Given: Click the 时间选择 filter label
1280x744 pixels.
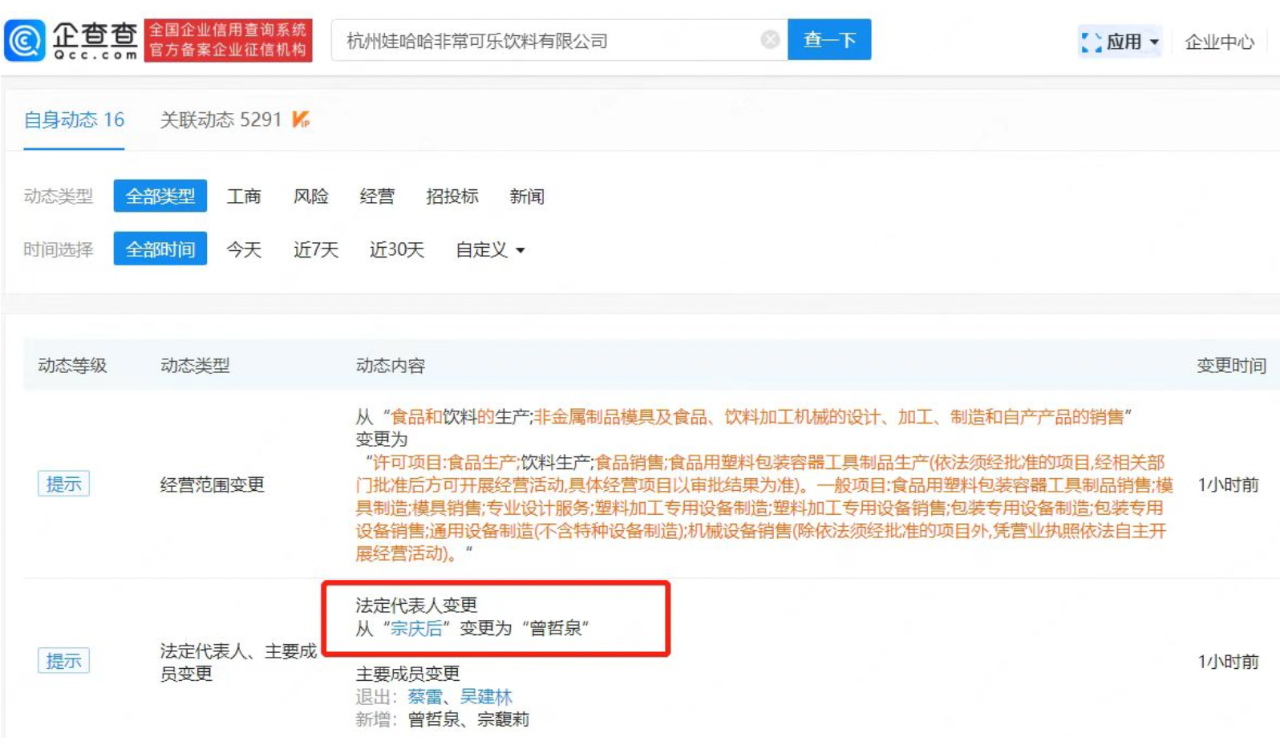Looking at the screenshot, I should 58,250.
